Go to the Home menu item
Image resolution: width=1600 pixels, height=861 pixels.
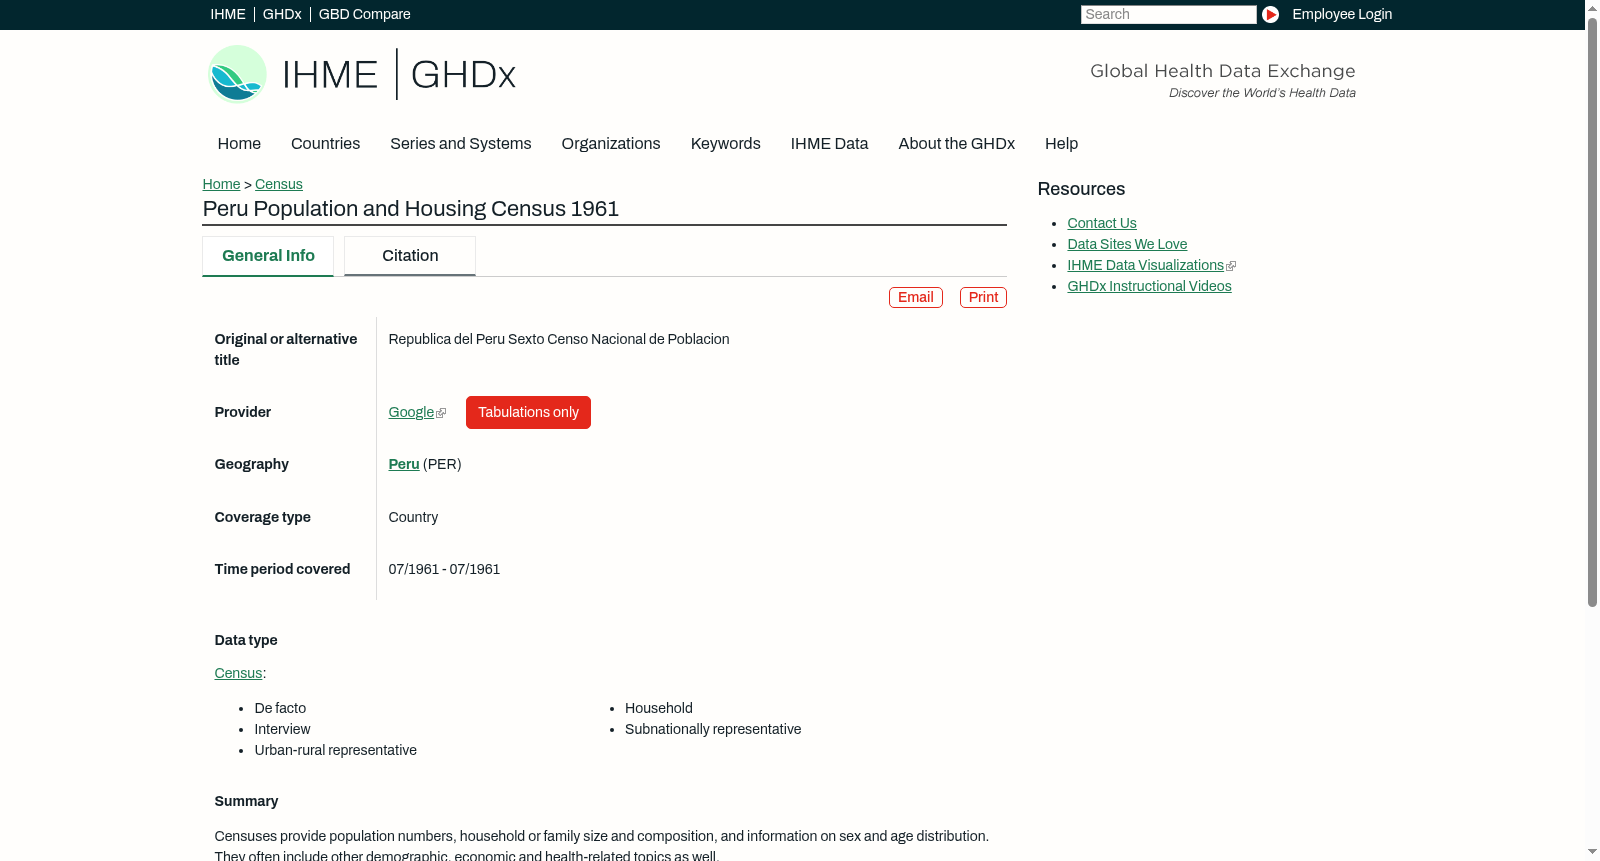pos(239,143)
